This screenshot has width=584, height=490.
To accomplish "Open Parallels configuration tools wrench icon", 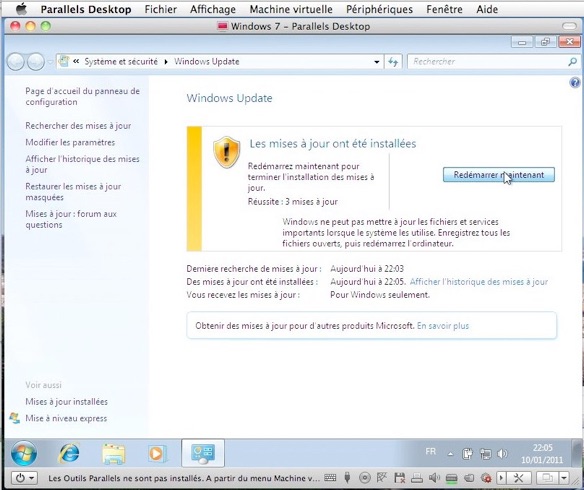I will [518, 478].
